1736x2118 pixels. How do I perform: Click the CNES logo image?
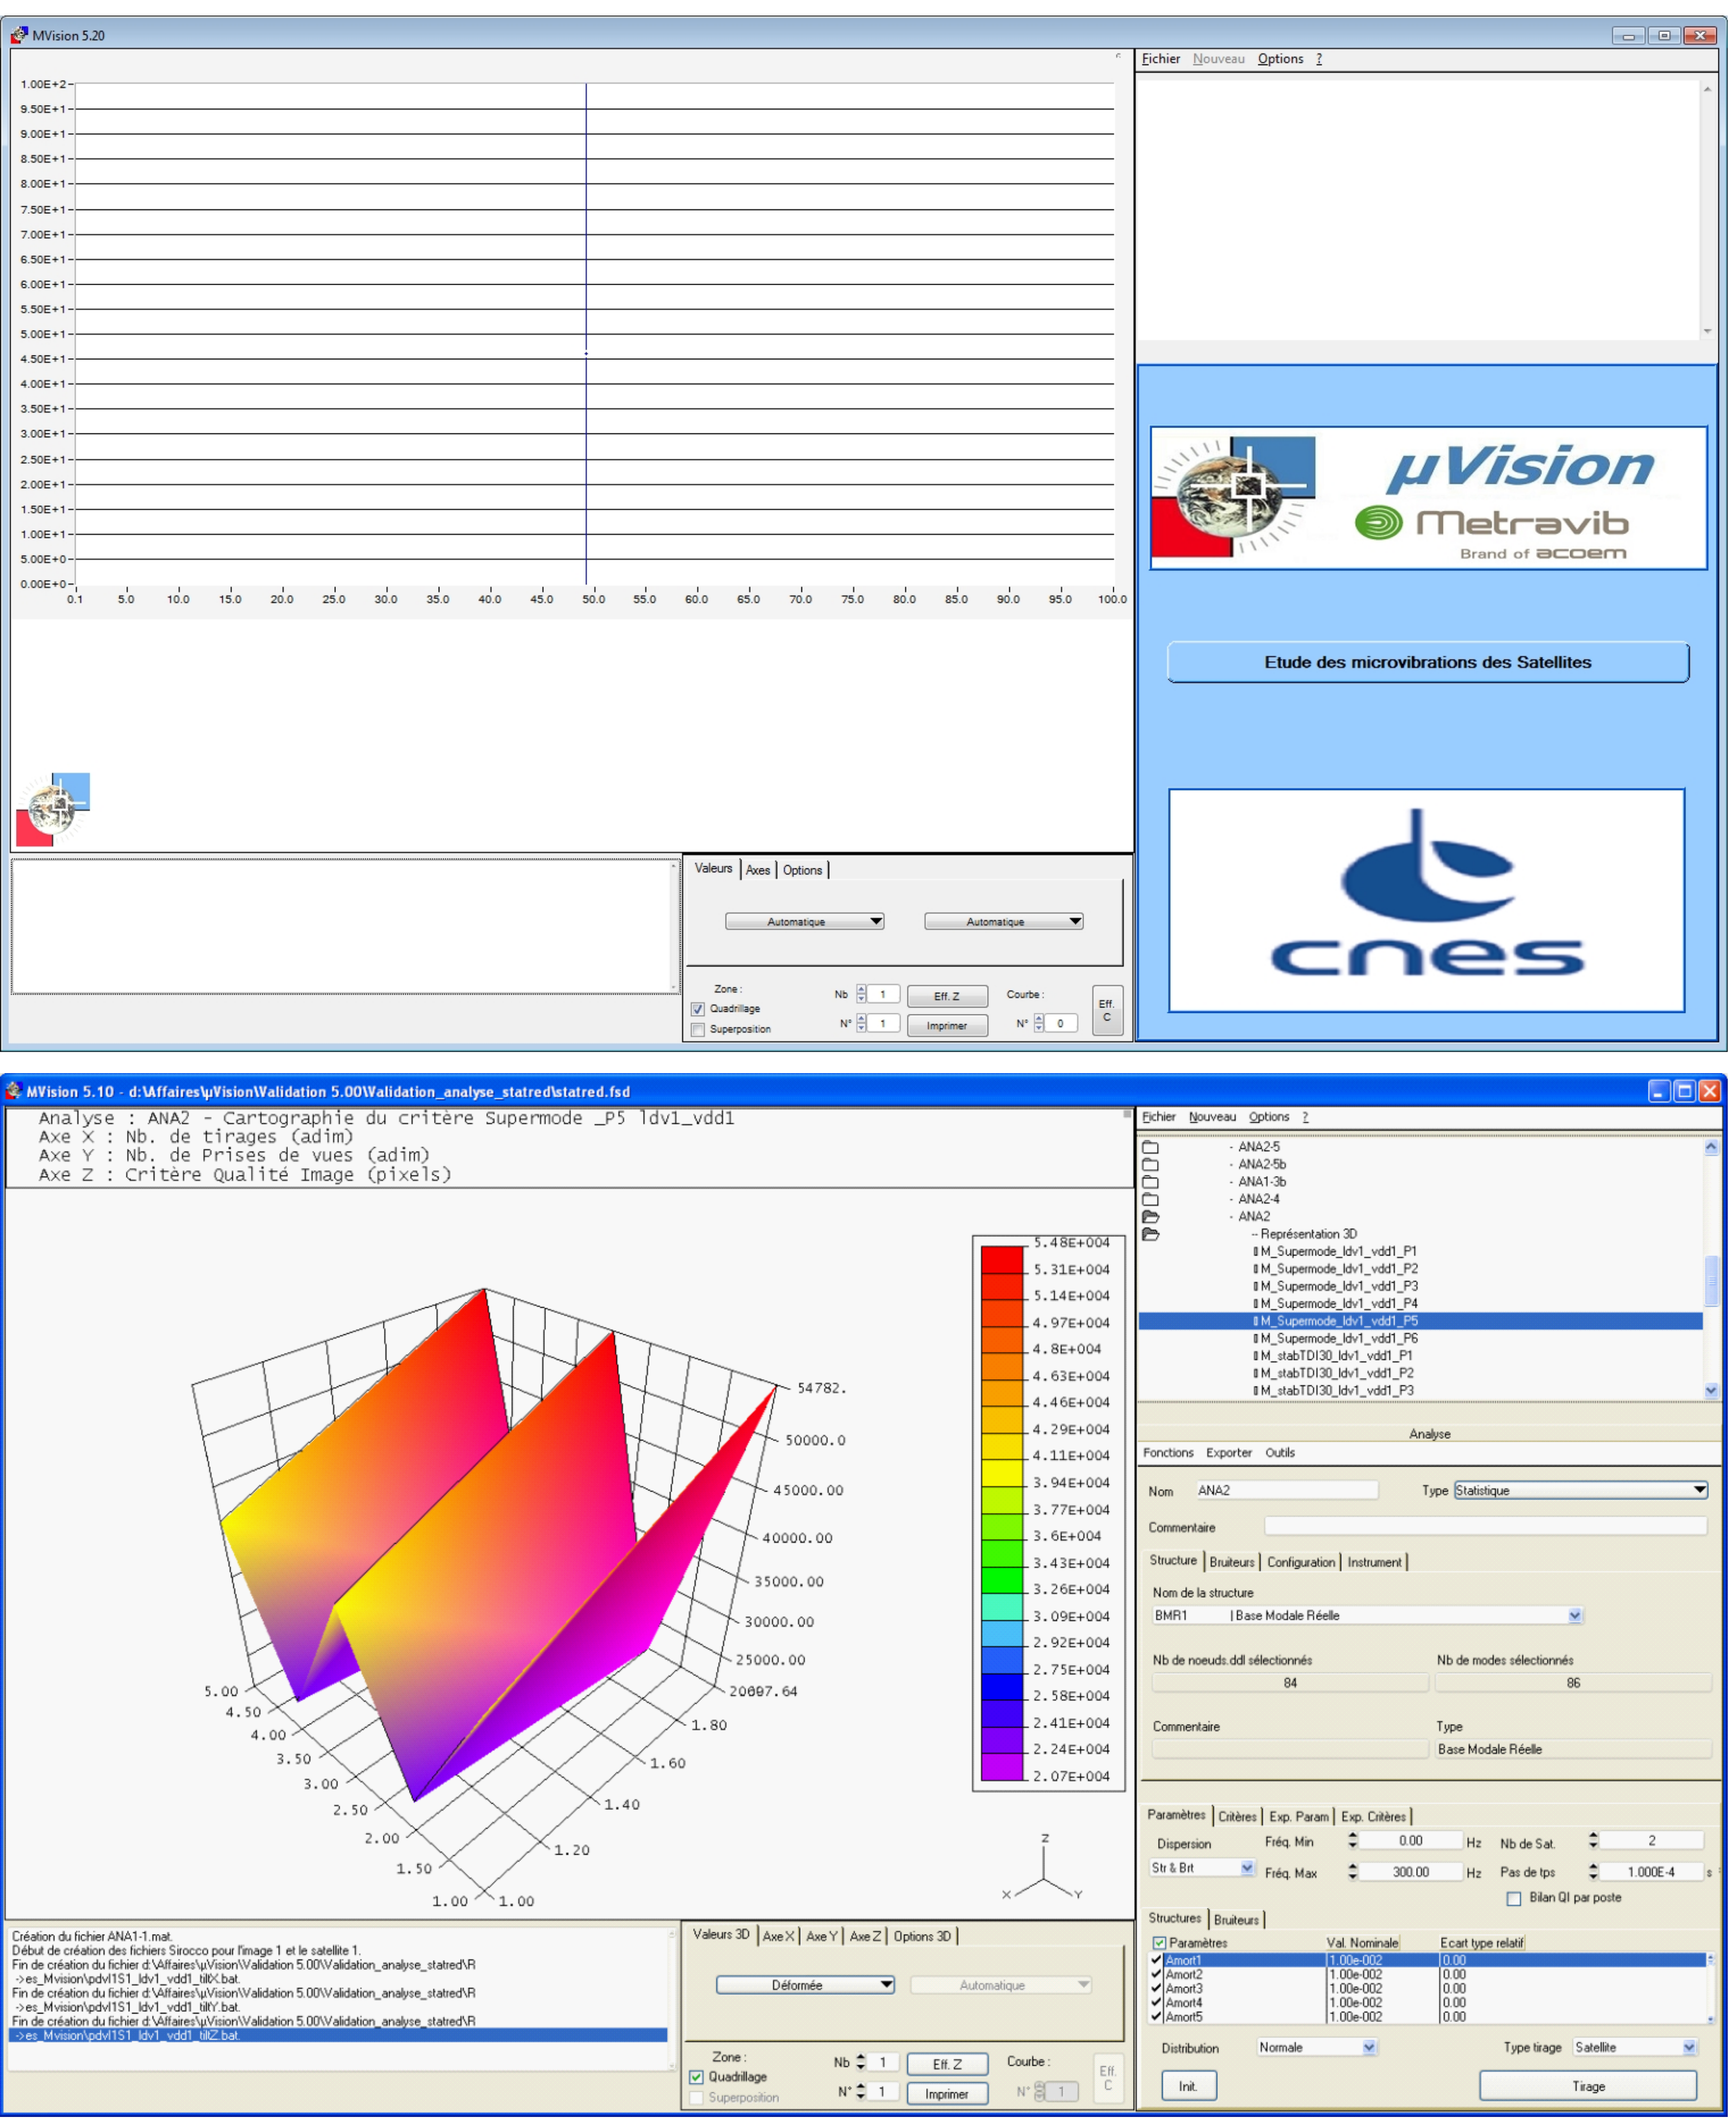click(x=1426, y=900)
